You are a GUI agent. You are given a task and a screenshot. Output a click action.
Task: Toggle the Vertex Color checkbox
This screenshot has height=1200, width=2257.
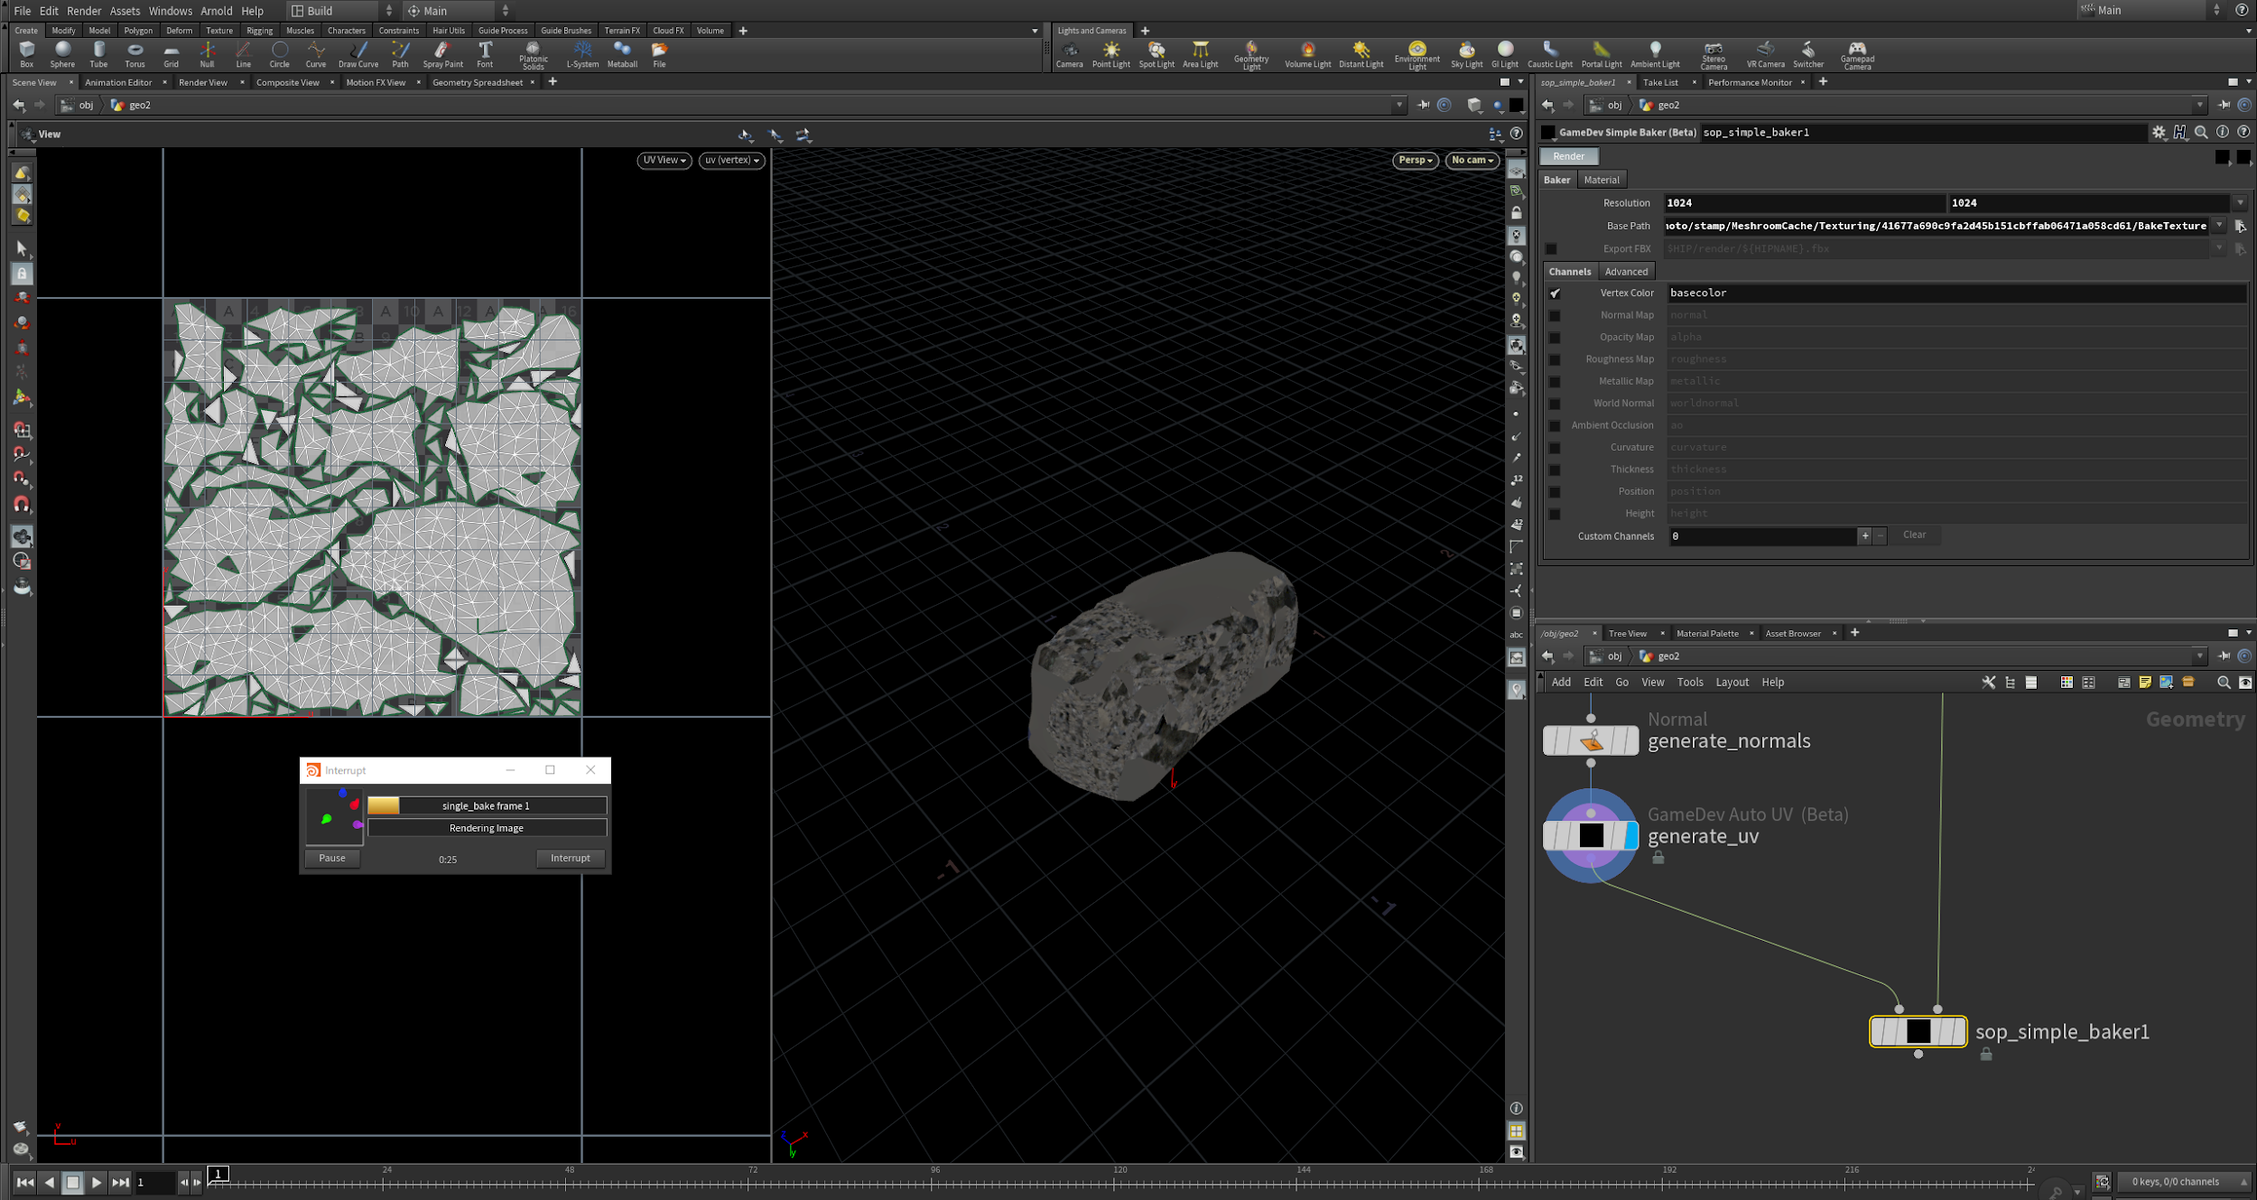click(x=1555, y=293)
